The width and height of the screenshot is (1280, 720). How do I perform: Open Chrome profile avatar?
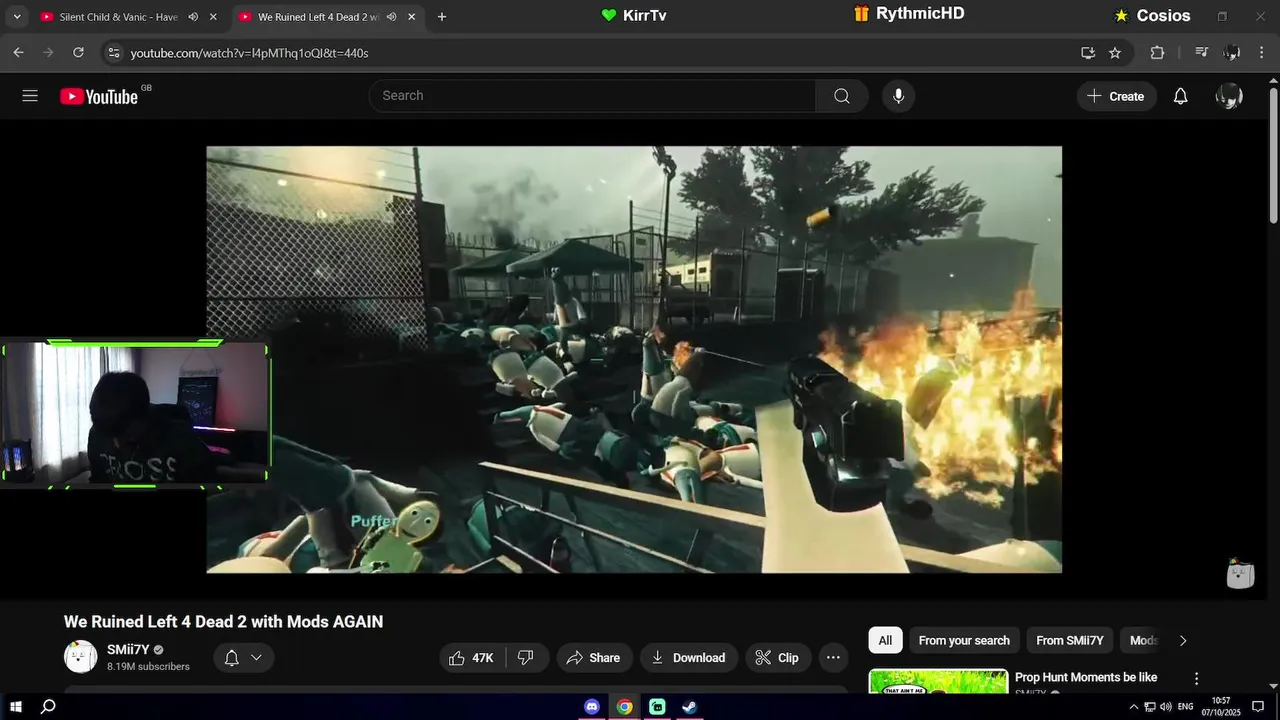(1232, 53)
